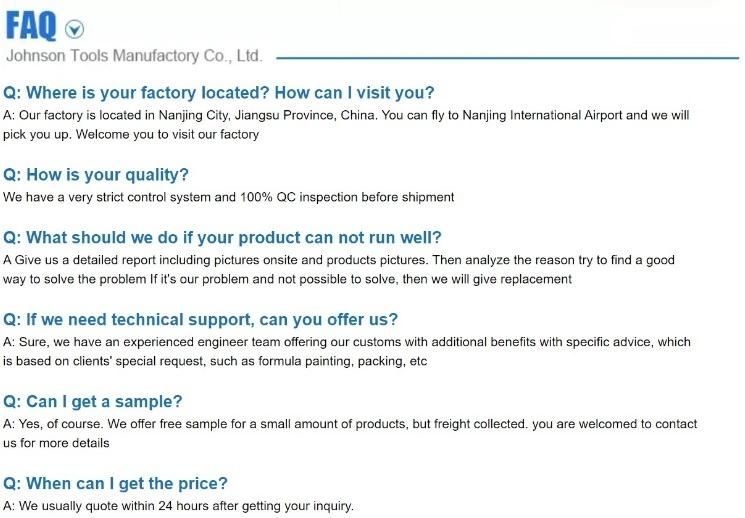
Task: Click the circled down-arrow icon beside FAQ
Action: pos(74,29)
